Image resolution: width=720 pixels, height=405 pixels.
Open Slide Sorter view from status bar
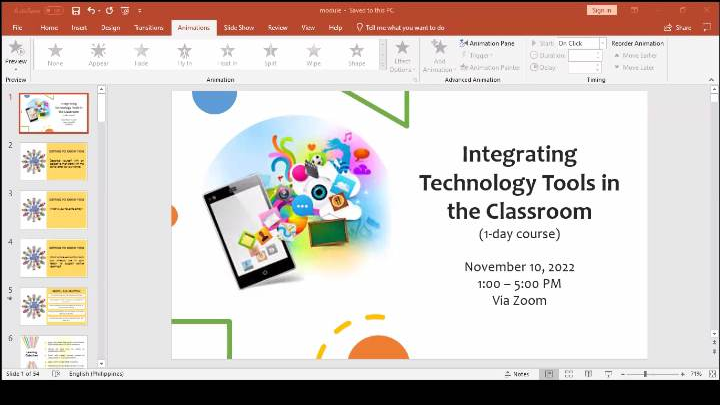tap(568, 374)
